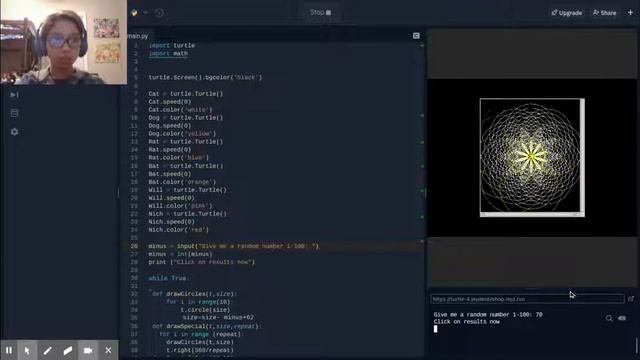Click the editor pane icon beside main.py tab
The width and height of the screenshot is (640, 360).
(x=416, y=36)
